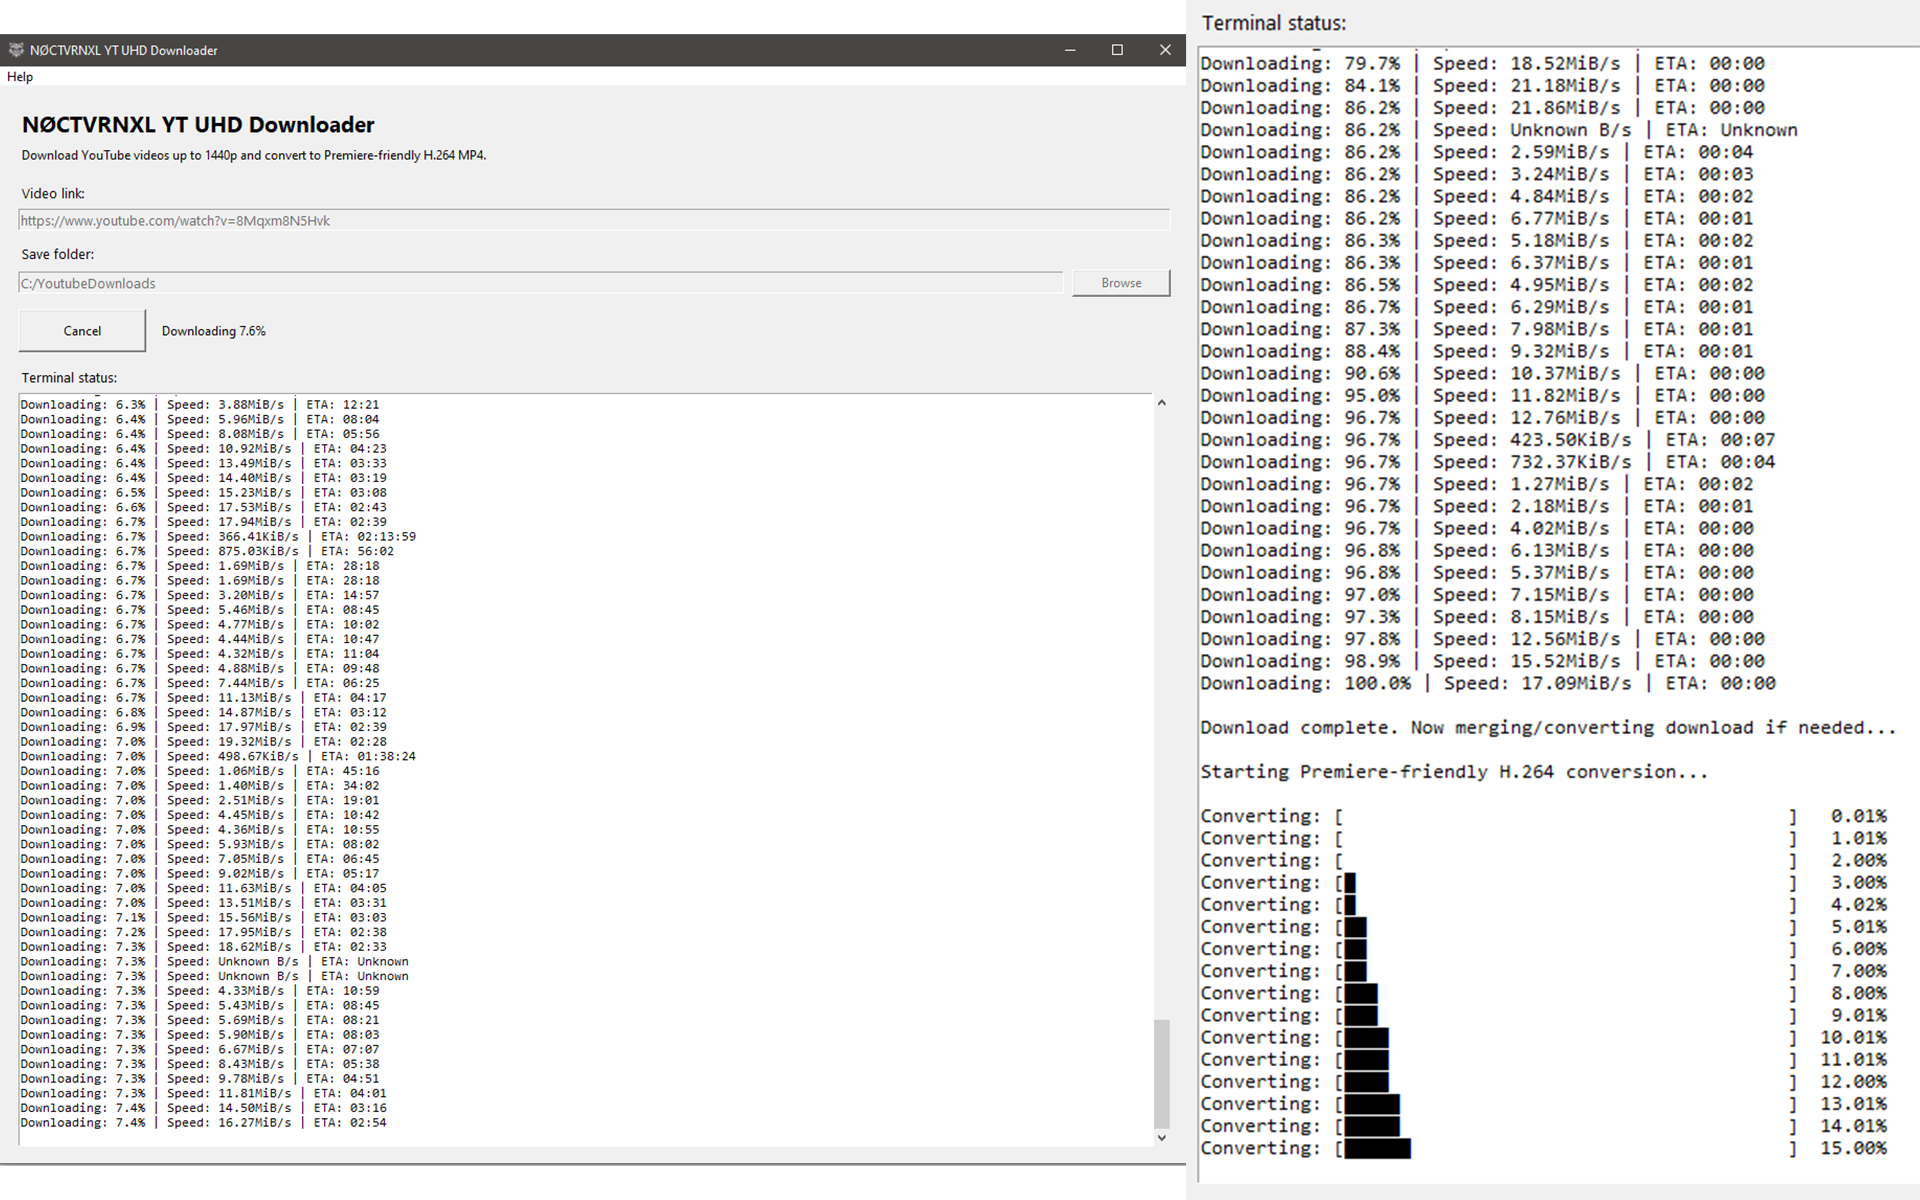Click the 'NØCTVRNXL YT UHD Downloader' heading

click(x=198, y=125)
